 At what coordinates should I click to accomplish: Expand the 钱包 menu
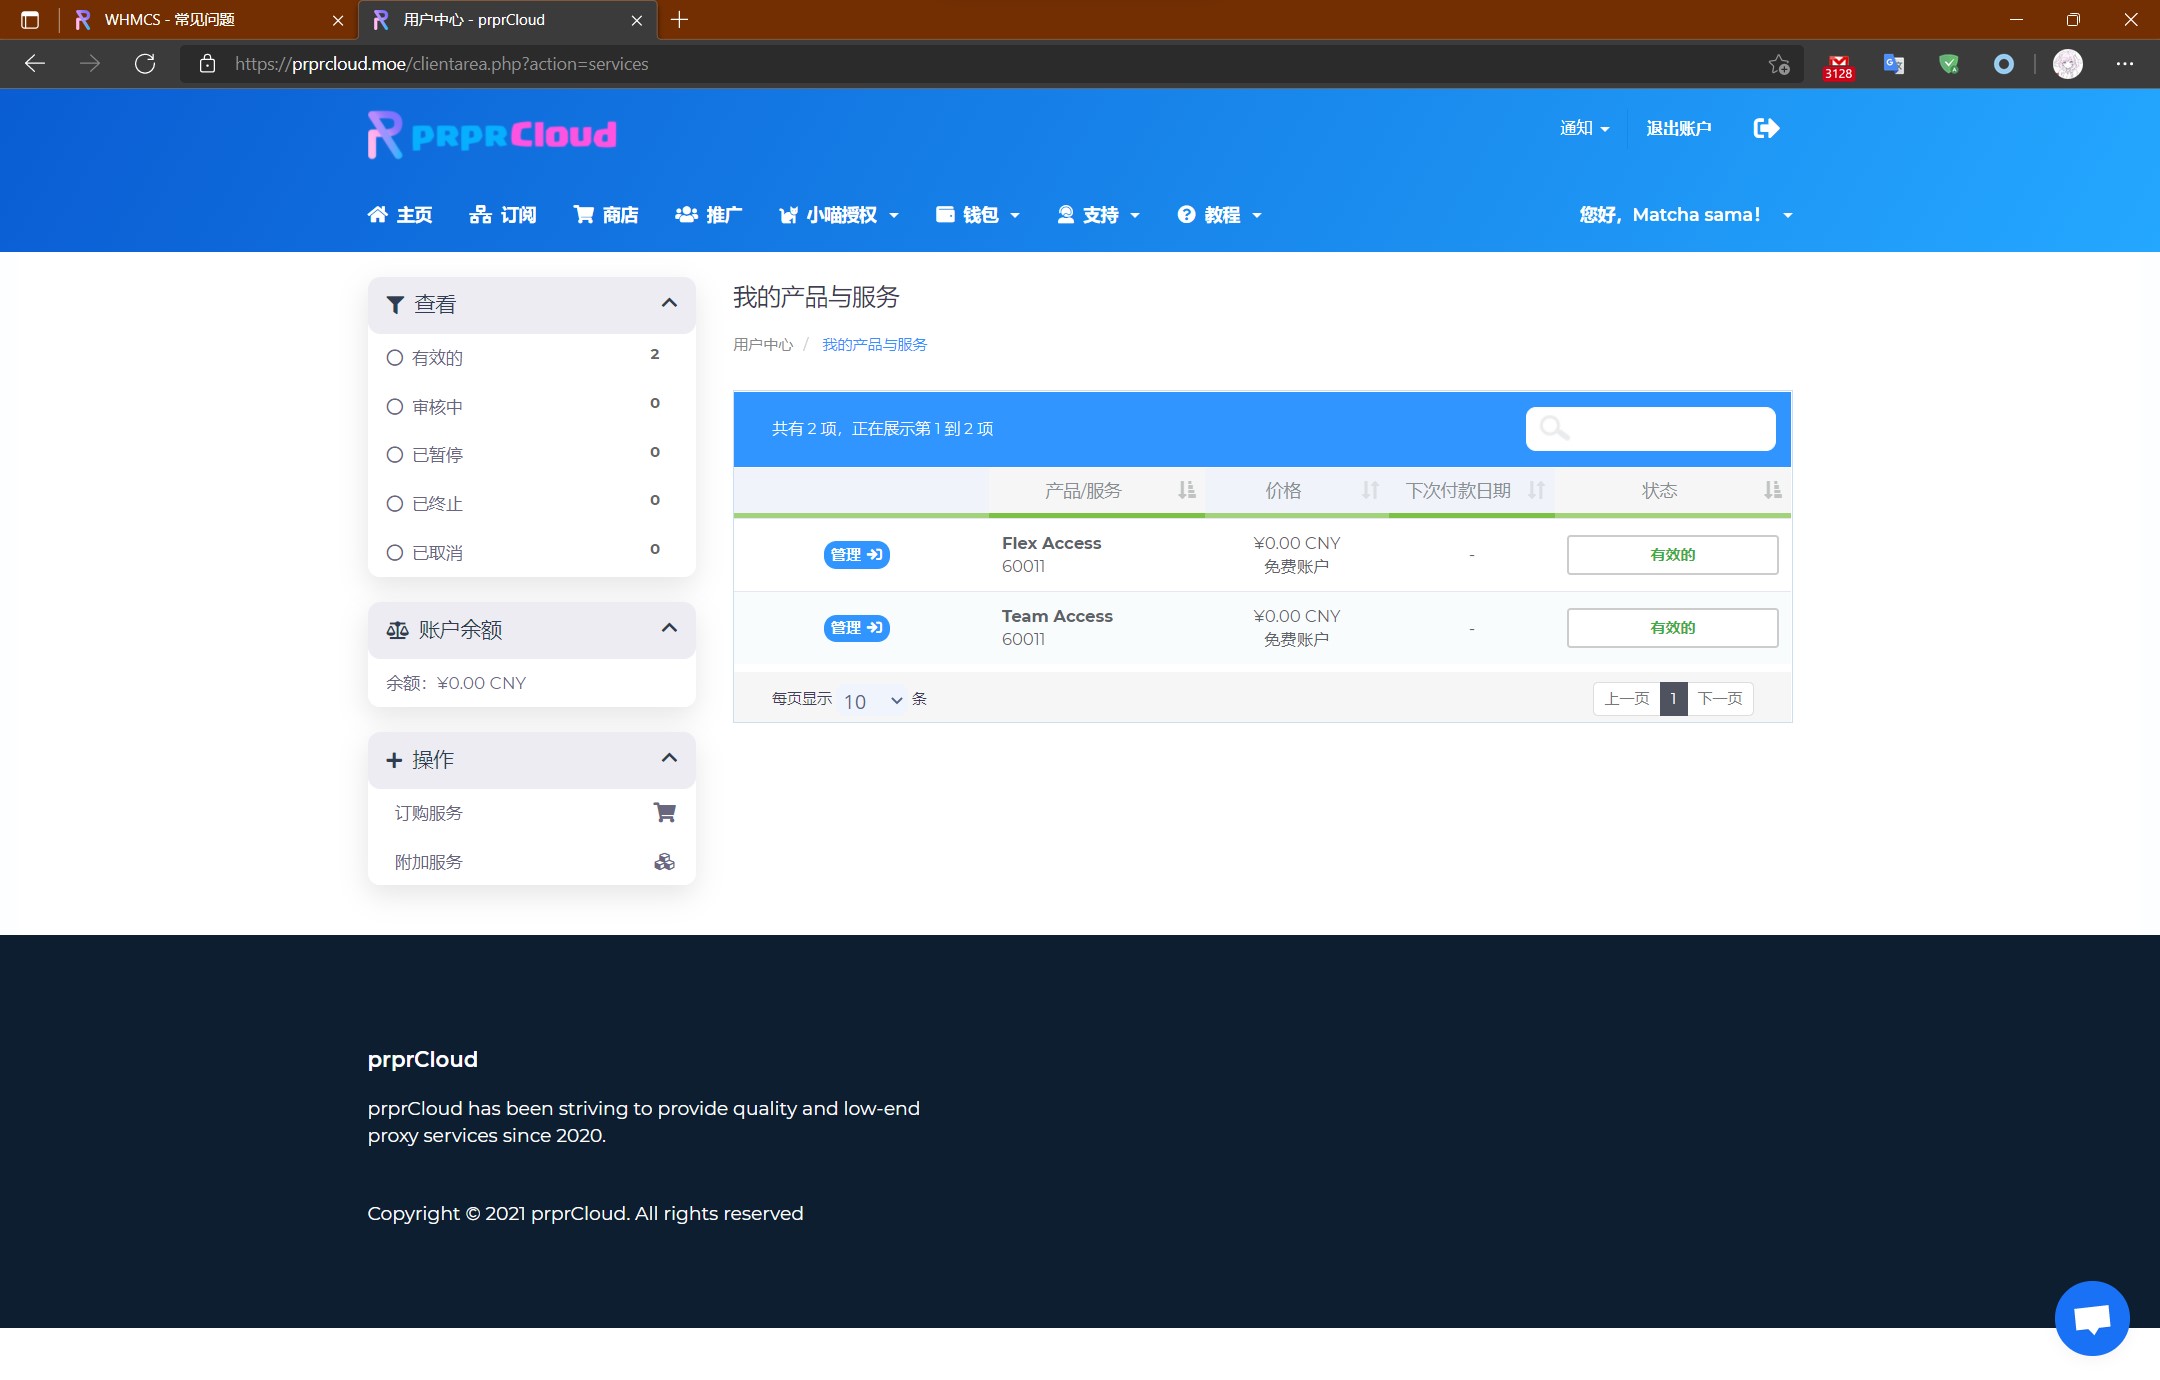coord(978,215)
